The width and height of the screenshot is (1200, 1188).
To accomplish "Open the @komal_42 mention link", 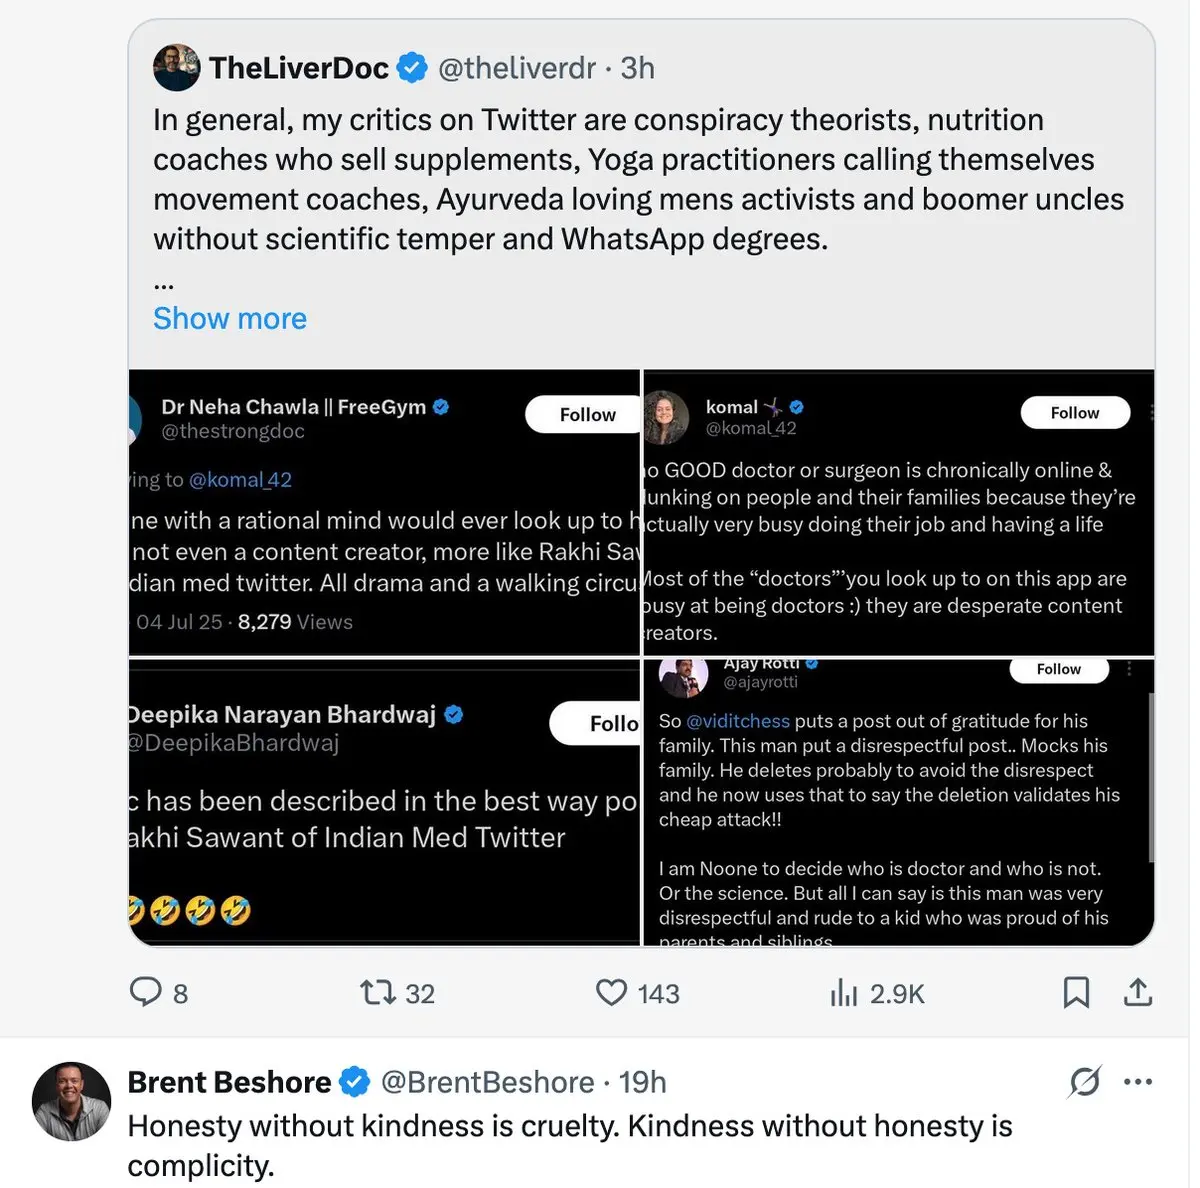I will pyautogui.click(x=240, y=479).
